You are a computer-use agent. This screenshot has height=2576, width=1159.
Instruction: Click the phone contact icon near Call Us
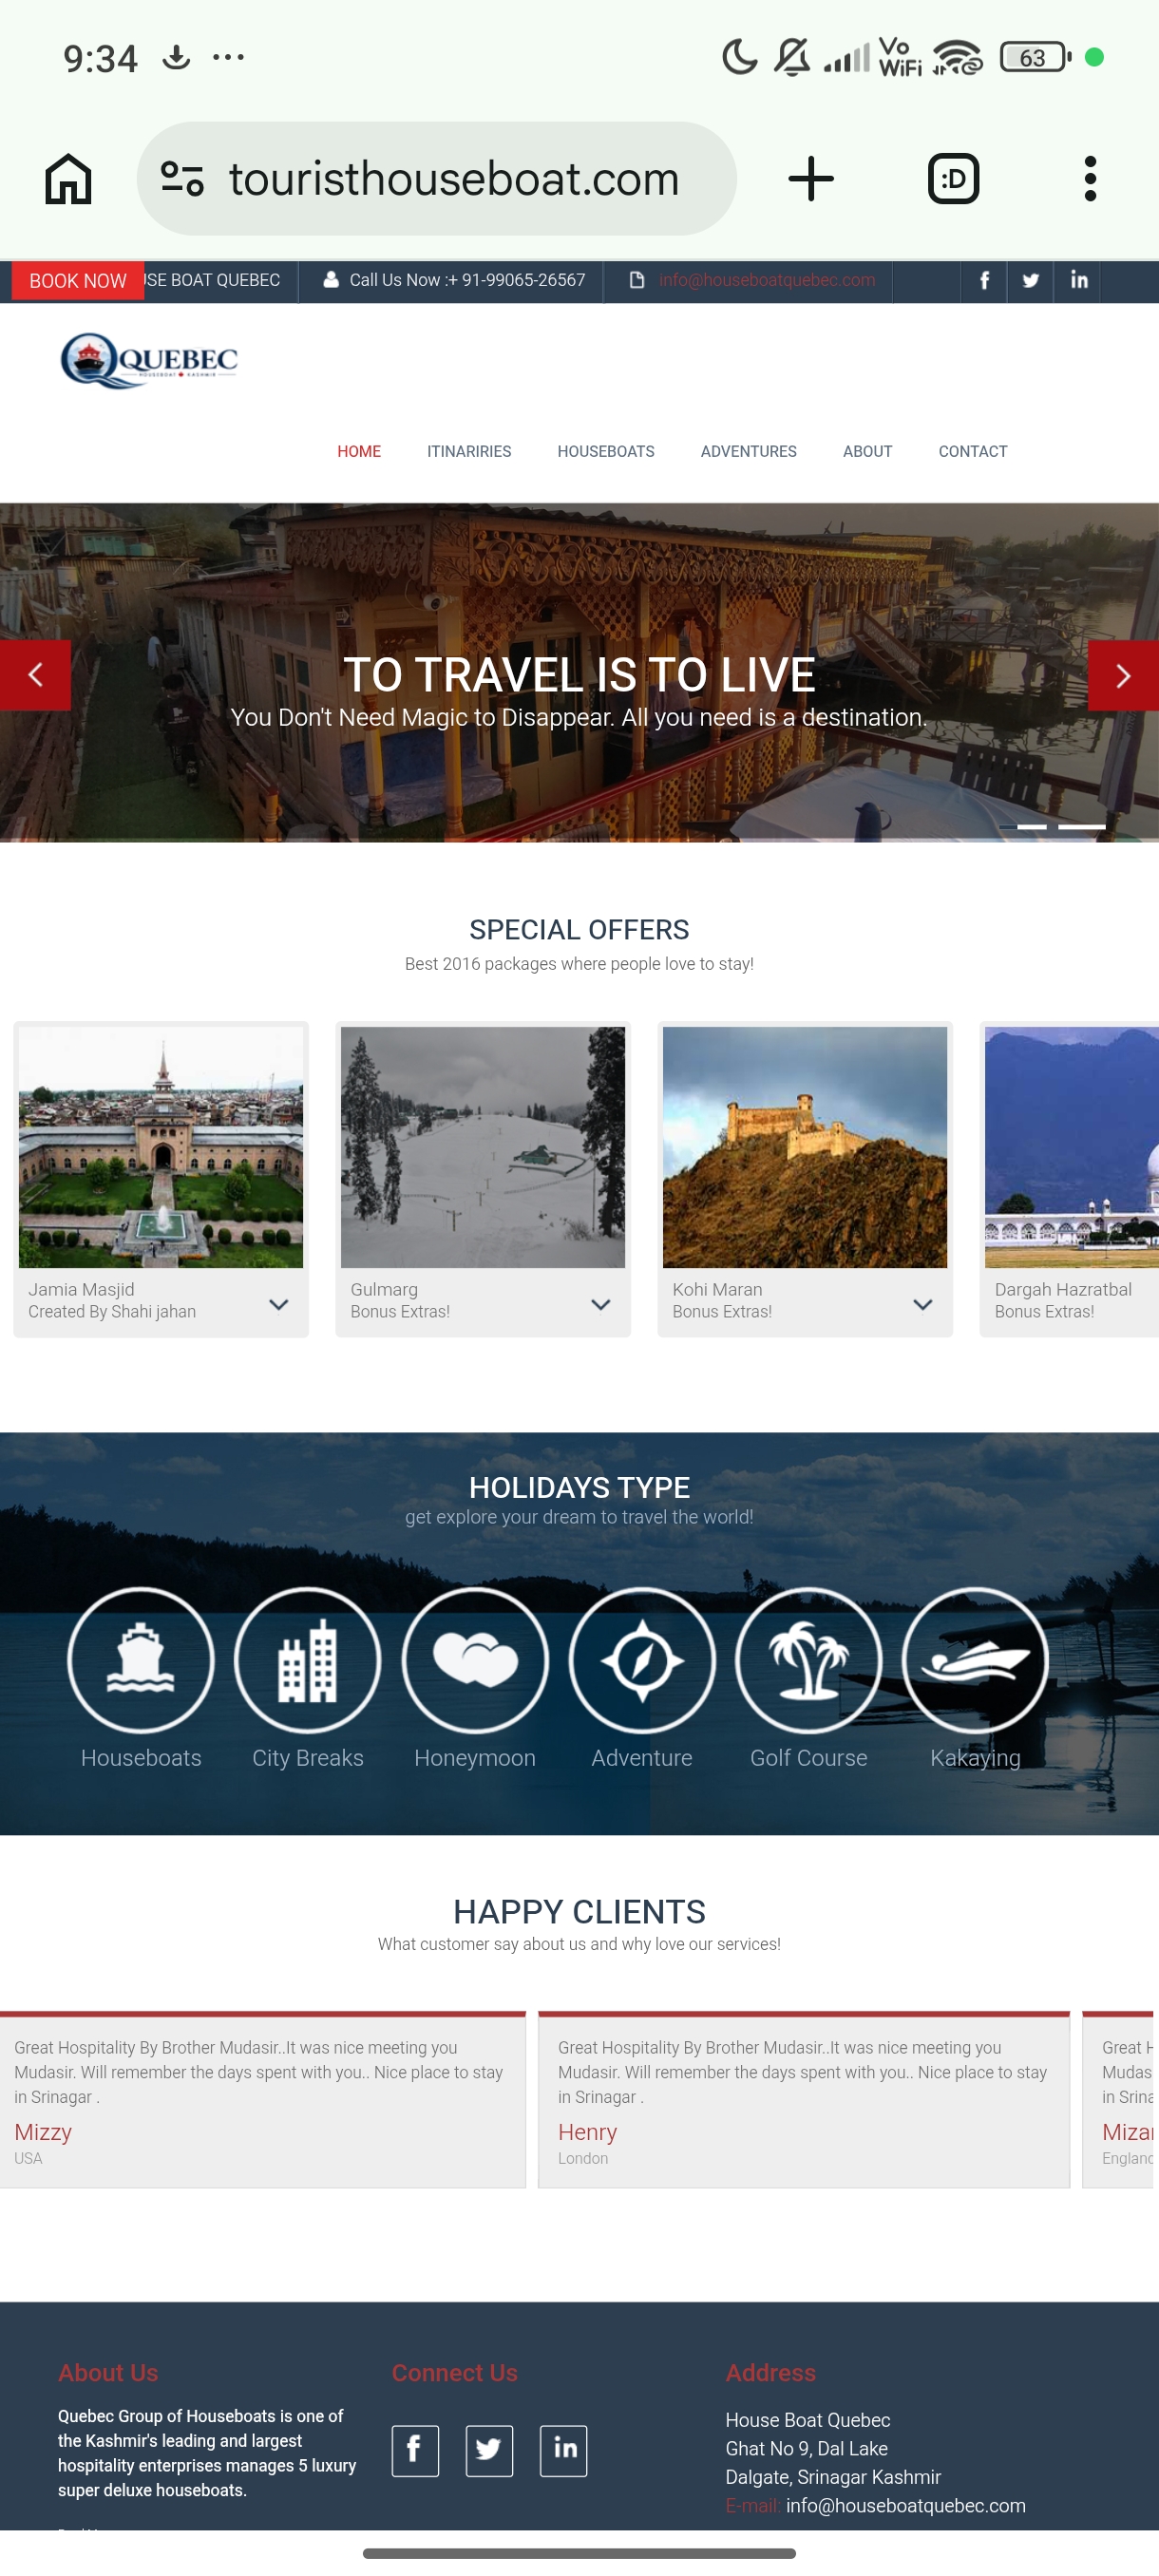click(x=331, y=280)
